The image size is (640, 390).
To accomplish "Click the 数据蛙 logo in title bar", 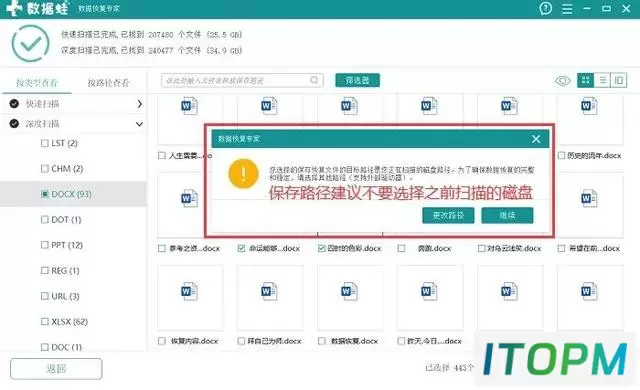I will click(37, 8).
